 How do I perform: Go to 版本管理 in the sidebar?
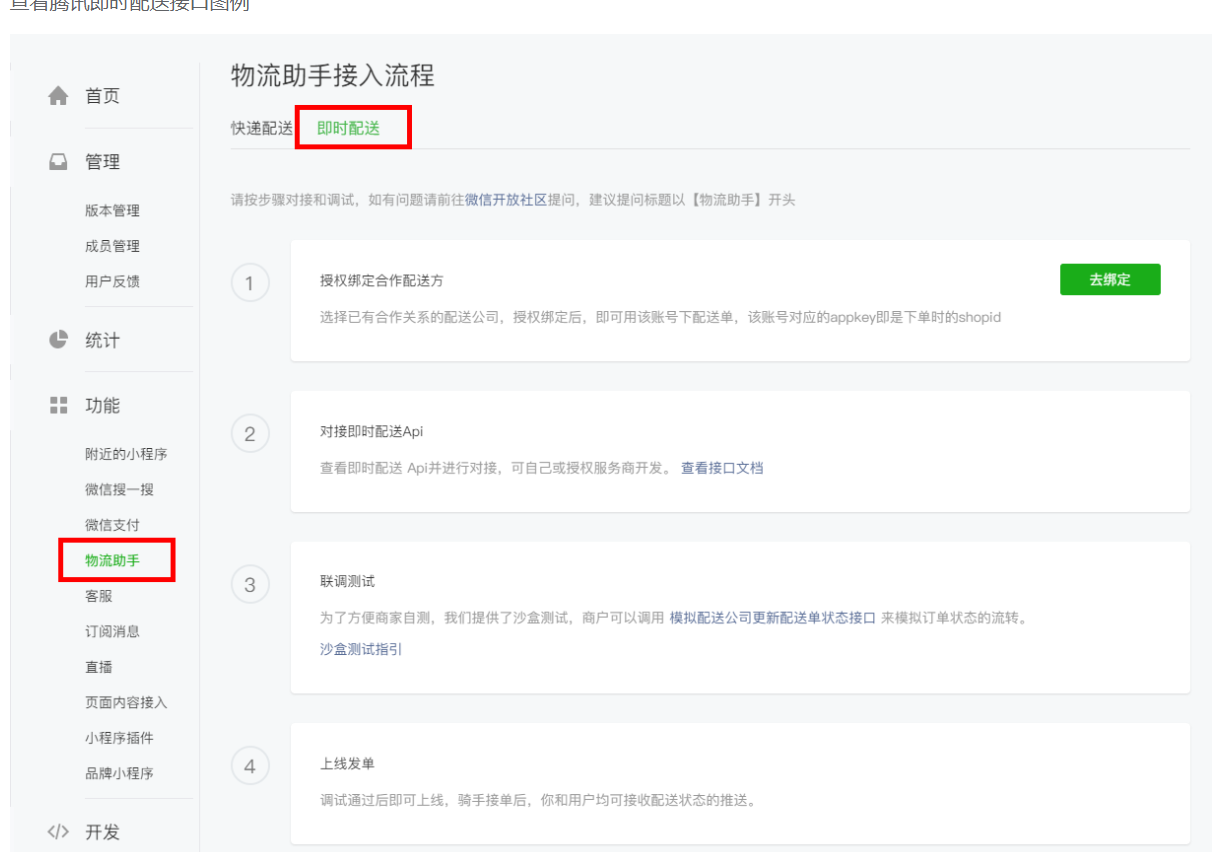click(112, 210)
